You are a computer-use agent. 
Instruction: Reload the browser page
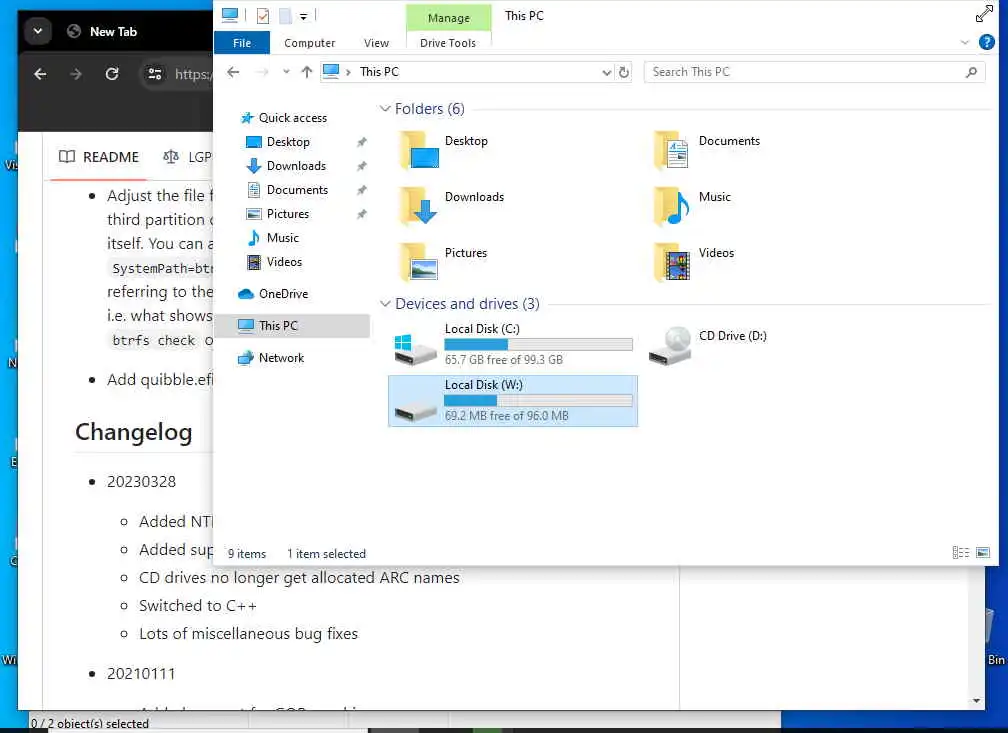[x=112, y=74]
